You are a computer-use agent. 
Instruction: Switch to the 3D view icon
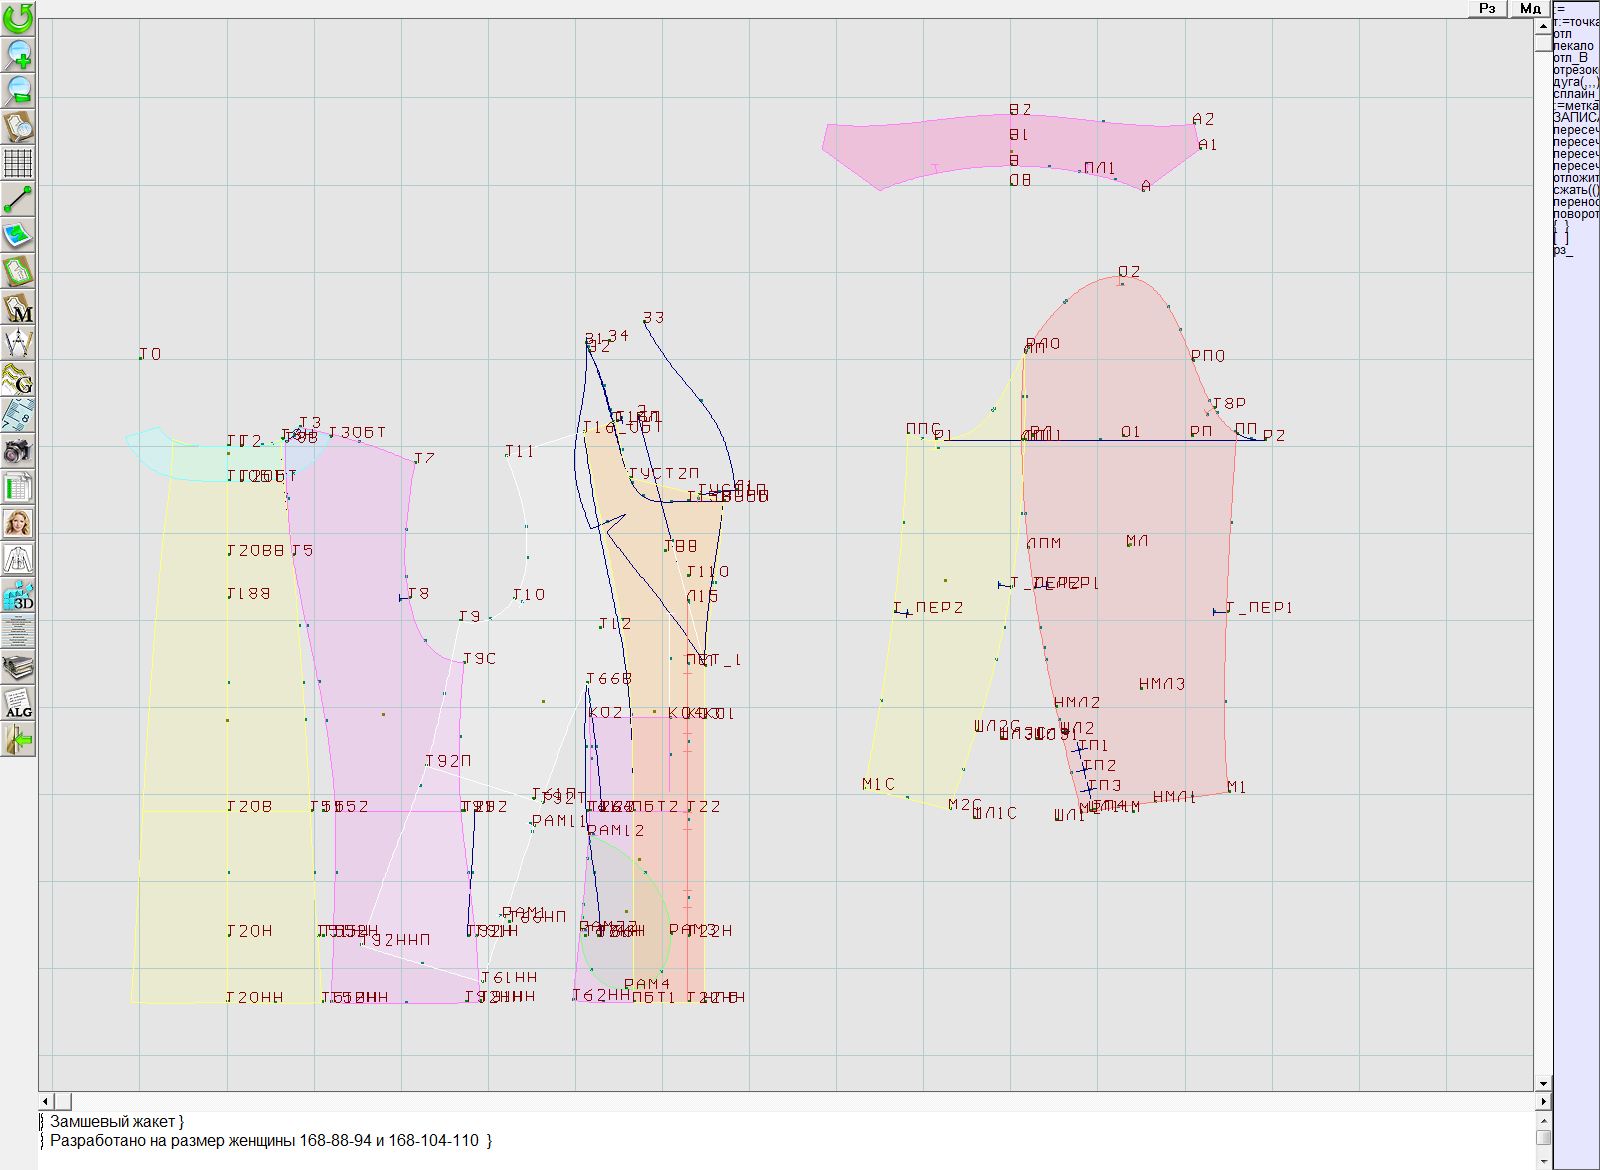(x=18, y=595)
